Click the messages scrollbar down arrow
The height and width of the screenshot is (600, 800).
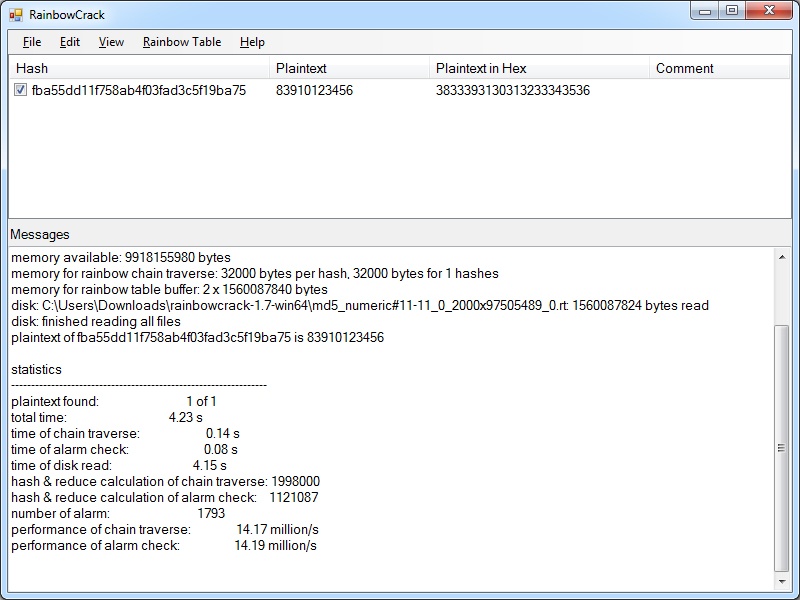782,581
